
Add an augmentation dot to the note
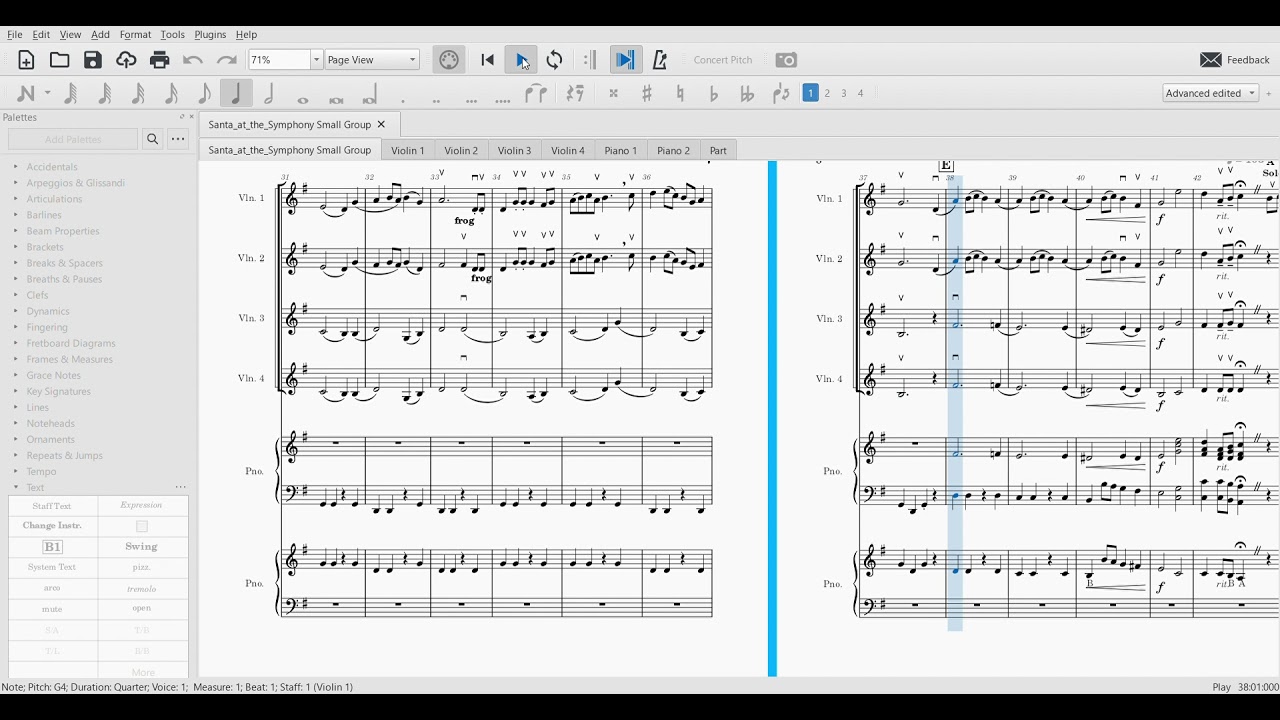click(x=403, y=99)
